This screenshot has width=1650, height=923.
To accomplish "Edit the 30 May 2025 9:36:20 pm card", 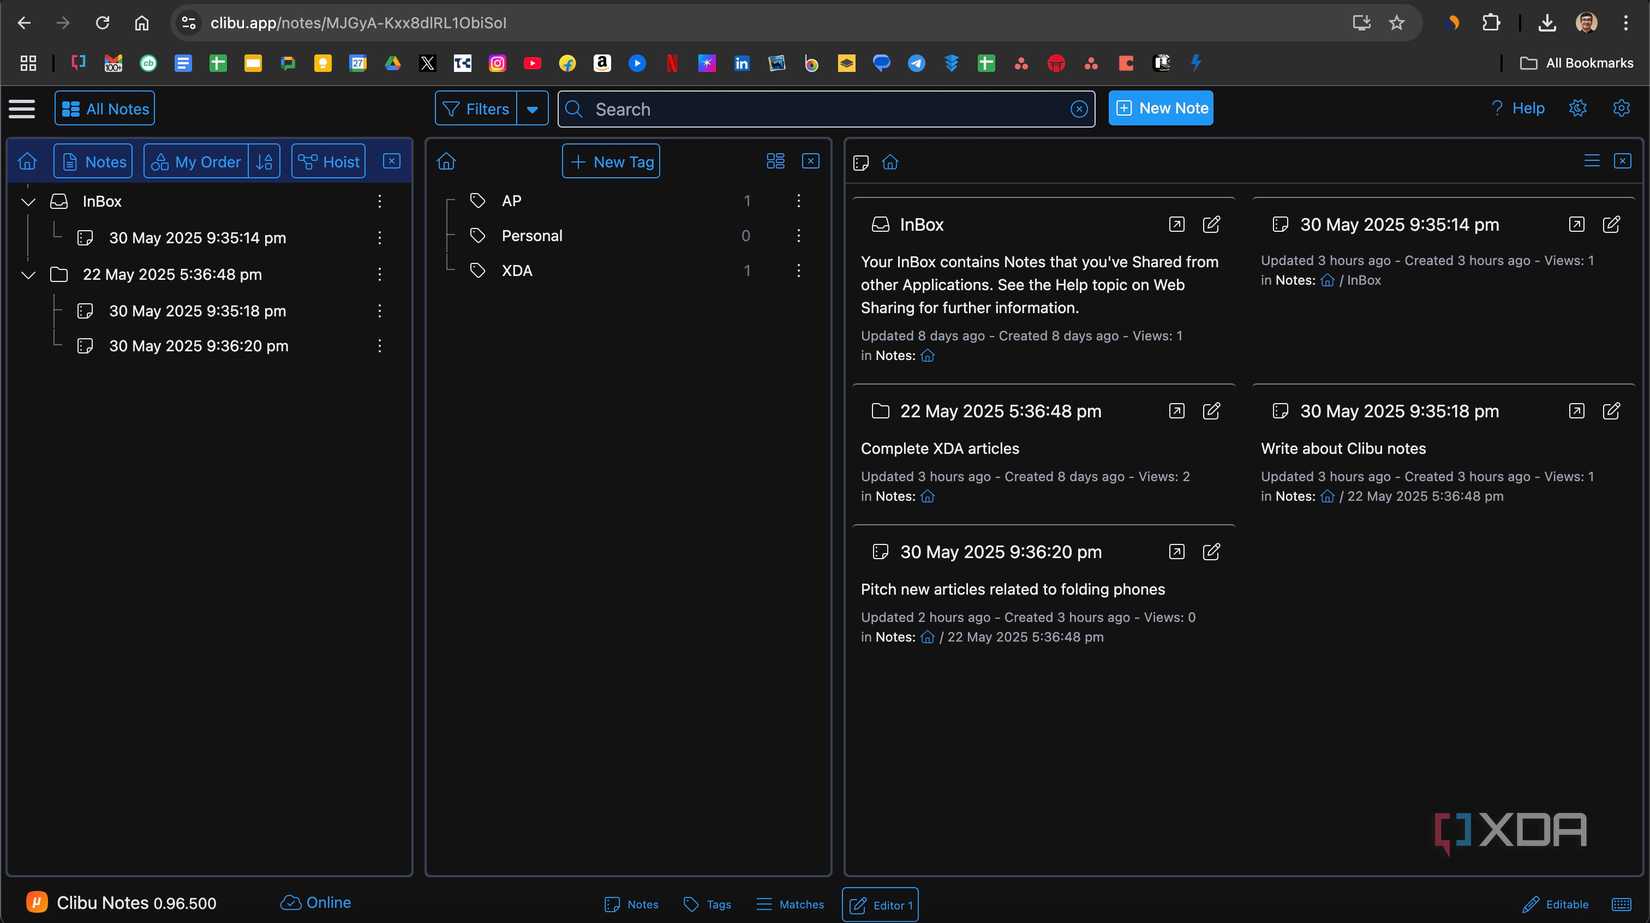I will tap(1211, 552).
